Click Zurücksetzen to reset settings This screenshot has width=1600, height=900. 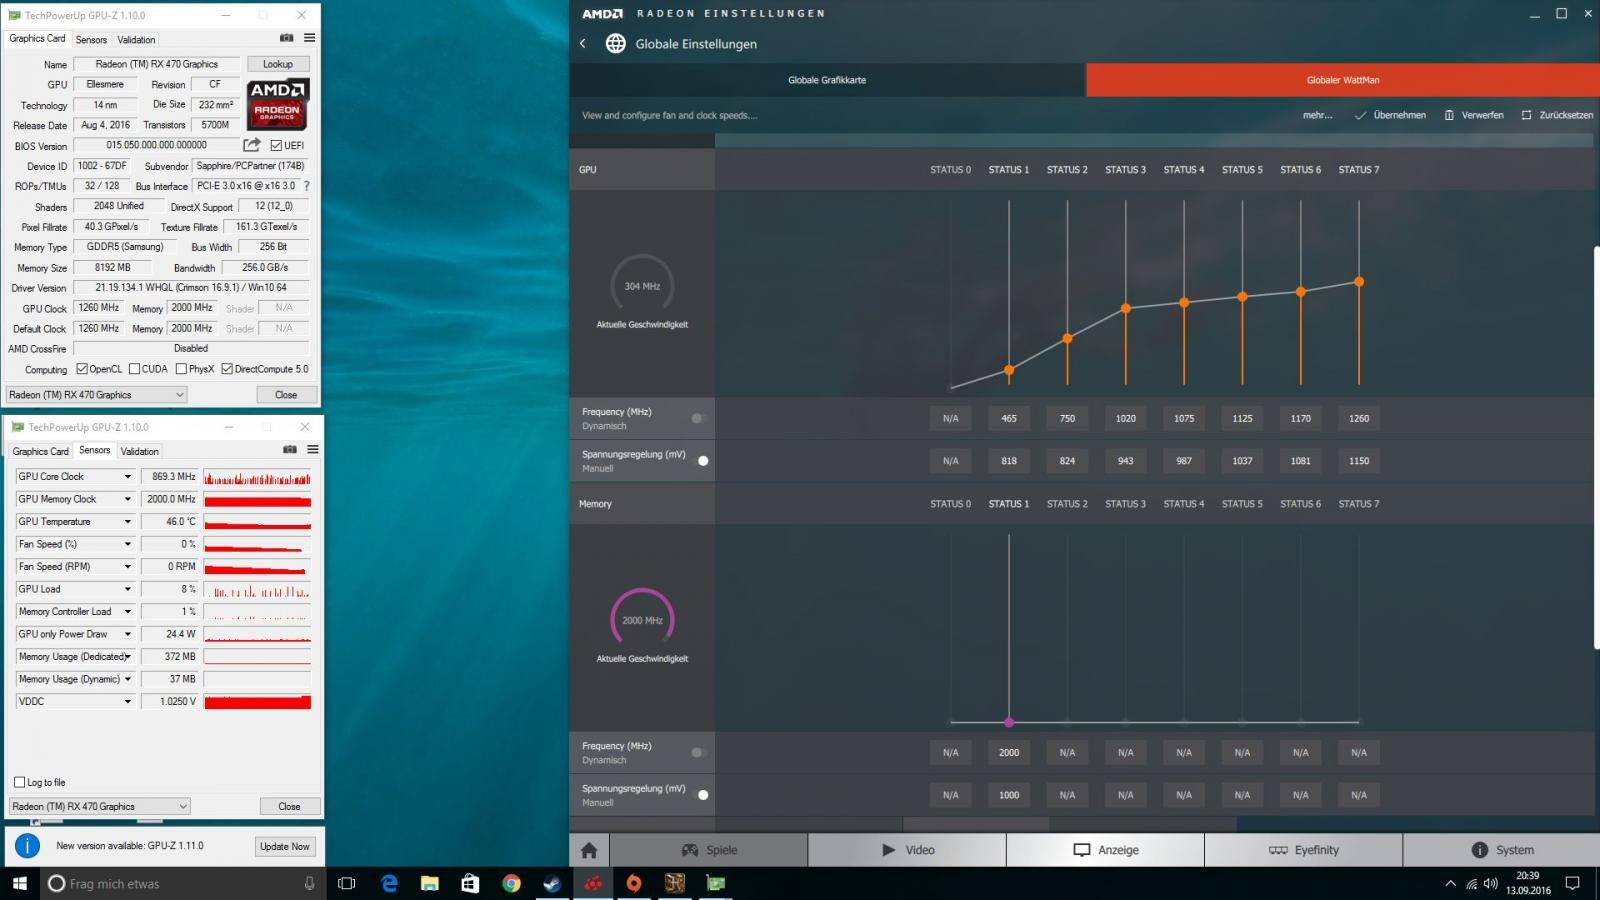[1557, 115]
